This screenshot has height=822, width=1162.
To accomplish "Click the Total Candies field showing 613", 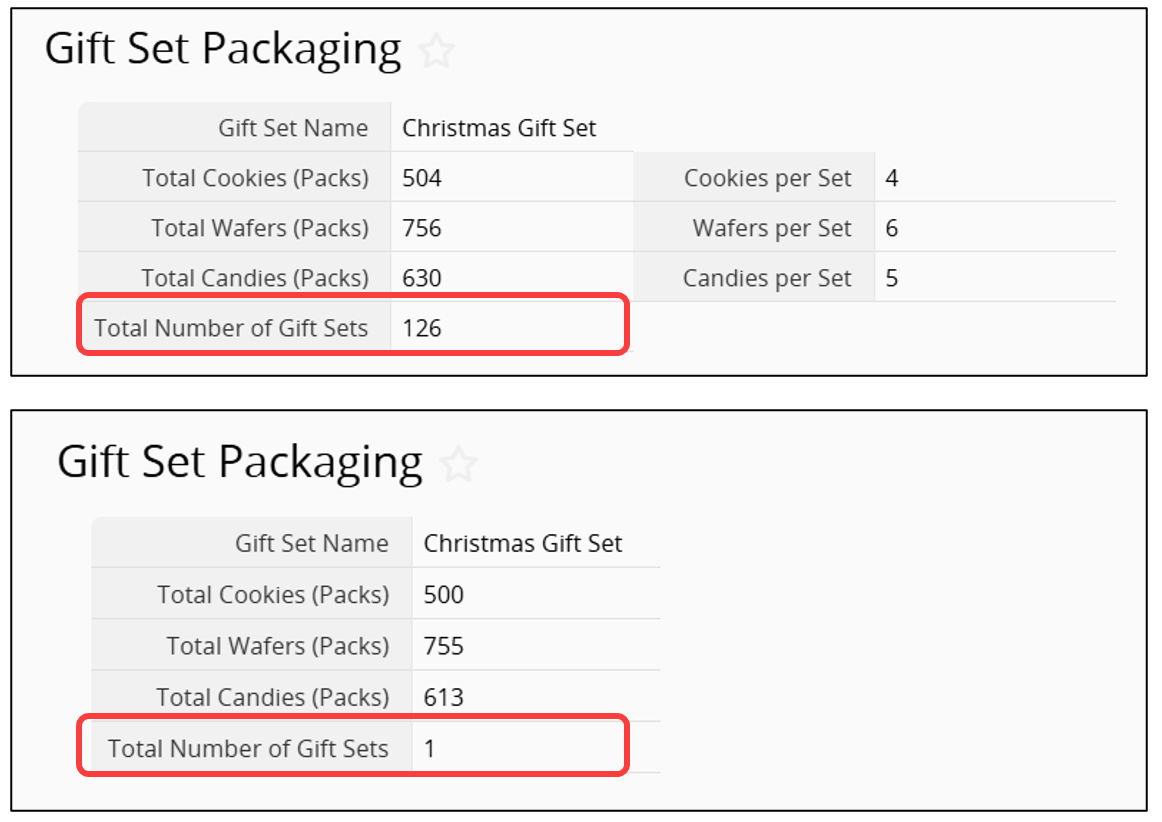I will [x=444, y=697].
